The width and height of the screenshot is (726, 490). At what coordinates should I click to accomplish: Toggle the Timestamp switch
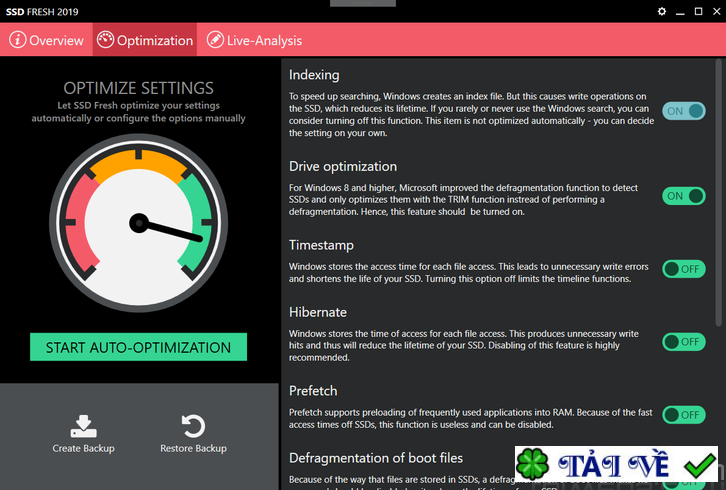[x=683, y=269]
